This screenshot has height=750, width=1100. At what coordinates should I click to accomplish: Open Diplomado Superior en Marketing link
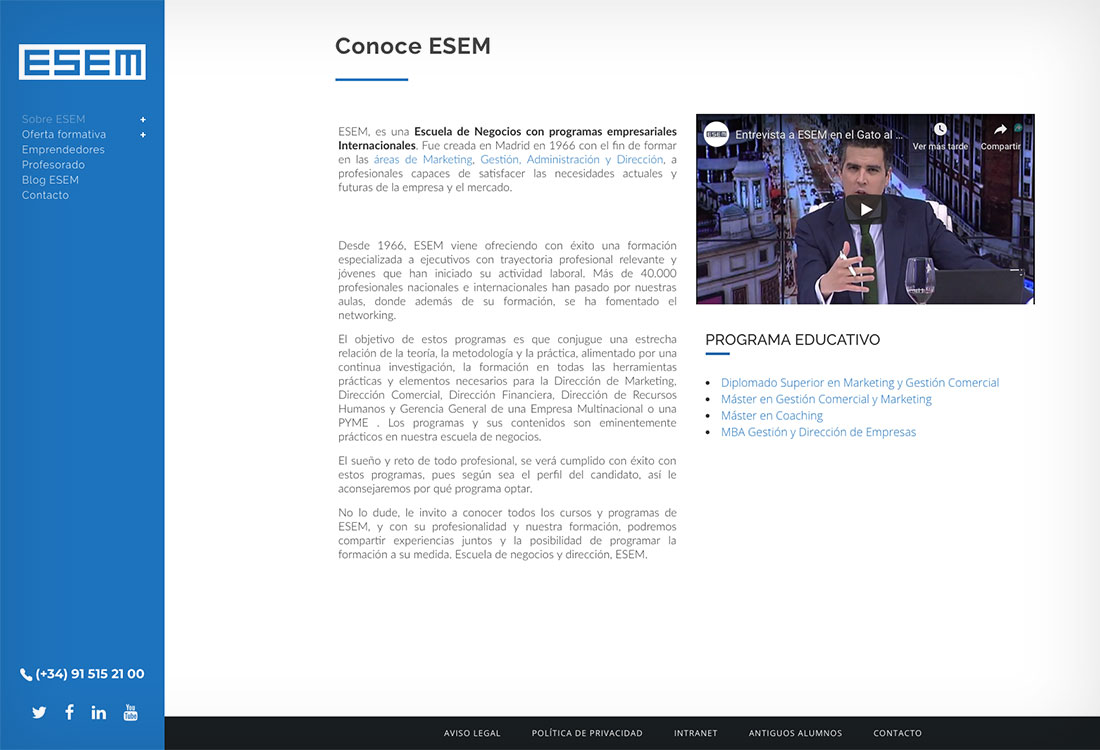[x=859, y=383]
